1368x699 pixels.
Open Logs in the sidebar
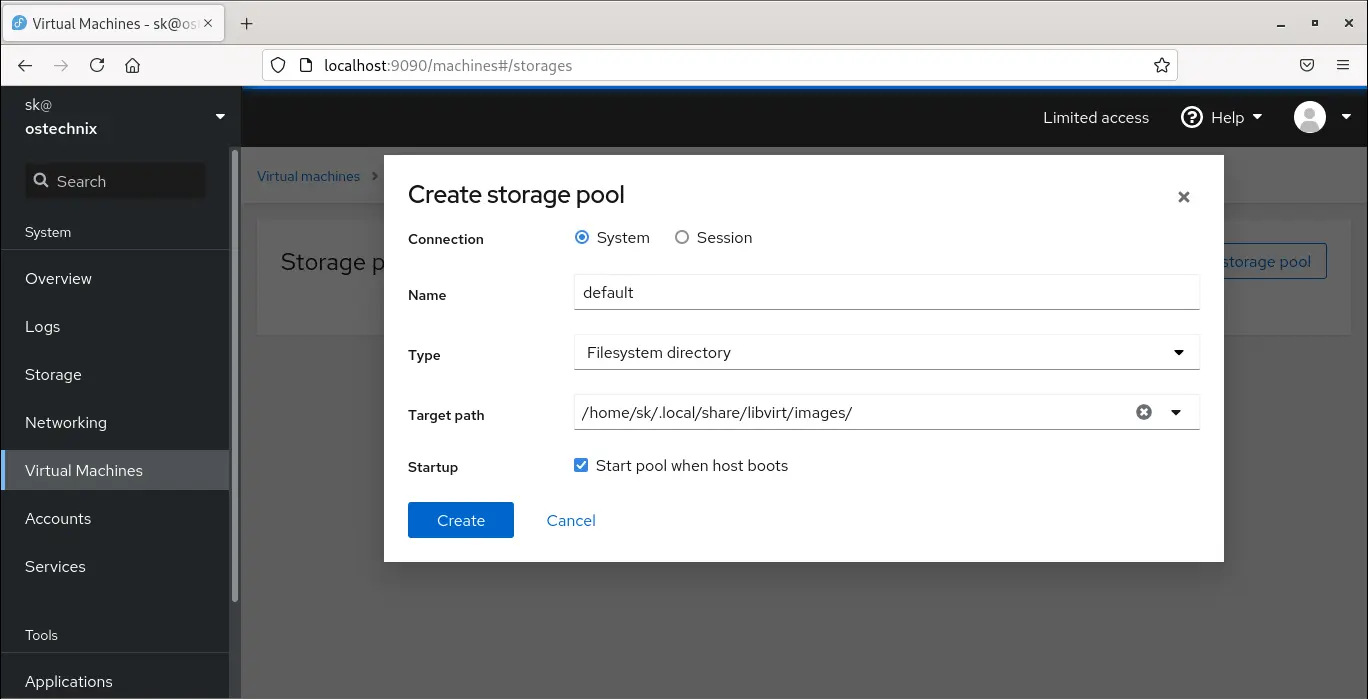115,327
